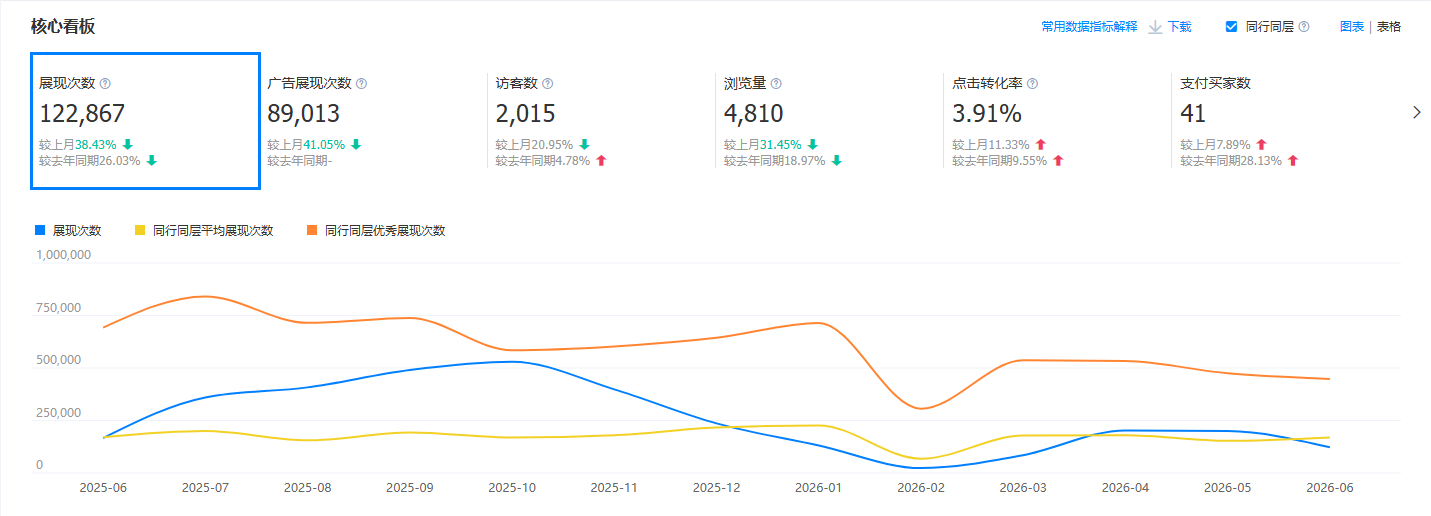The image size is (1431, 516).
Task: Select the 广告展现次数 metric card
Action: pyautogui.click(x=372, y=120)
